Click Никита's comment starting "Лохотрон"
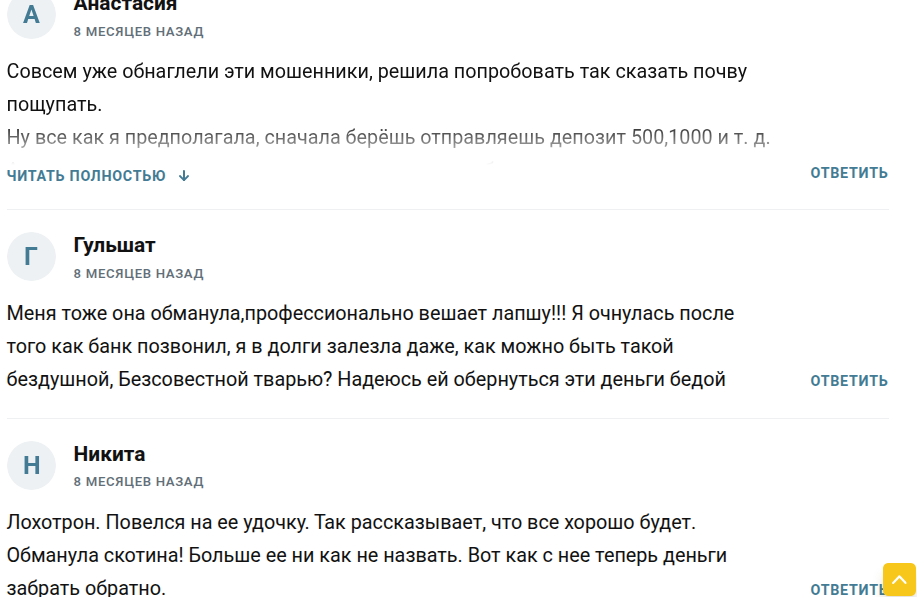The width and height of the screenshot is (917, 597). click(x=350, y=522)
